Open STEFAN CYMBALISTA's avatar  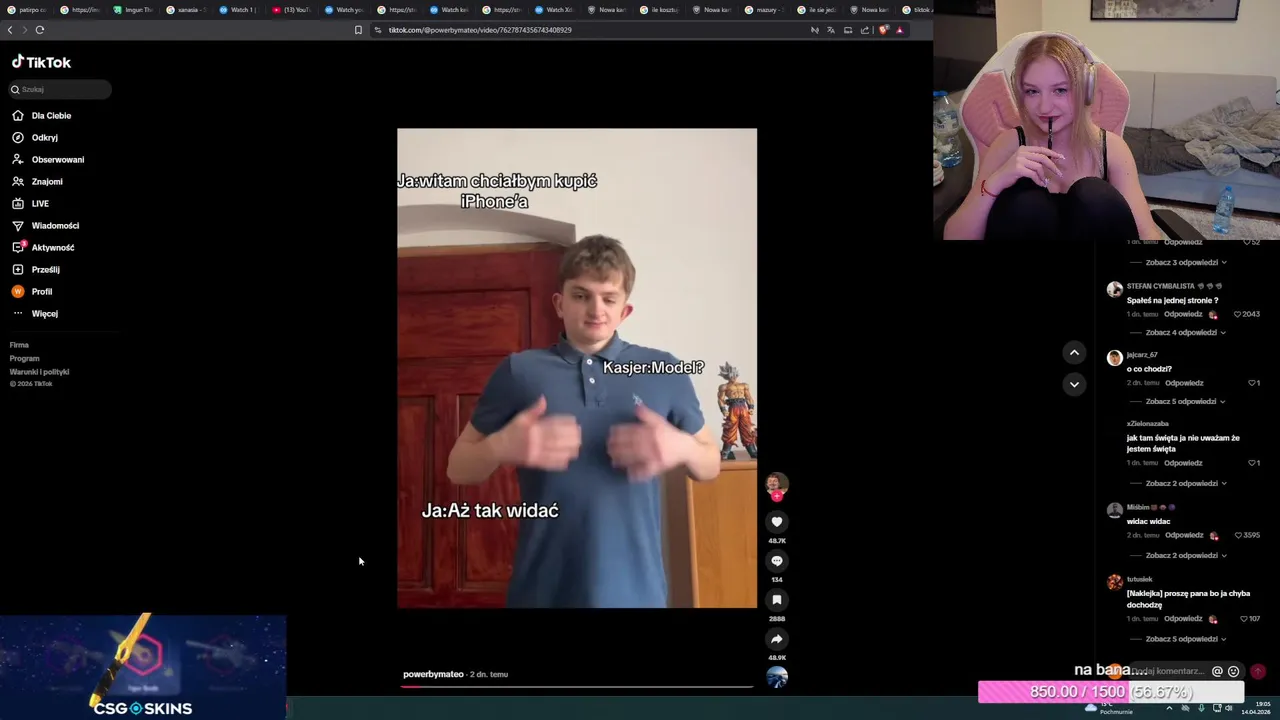click(1114, 290)
